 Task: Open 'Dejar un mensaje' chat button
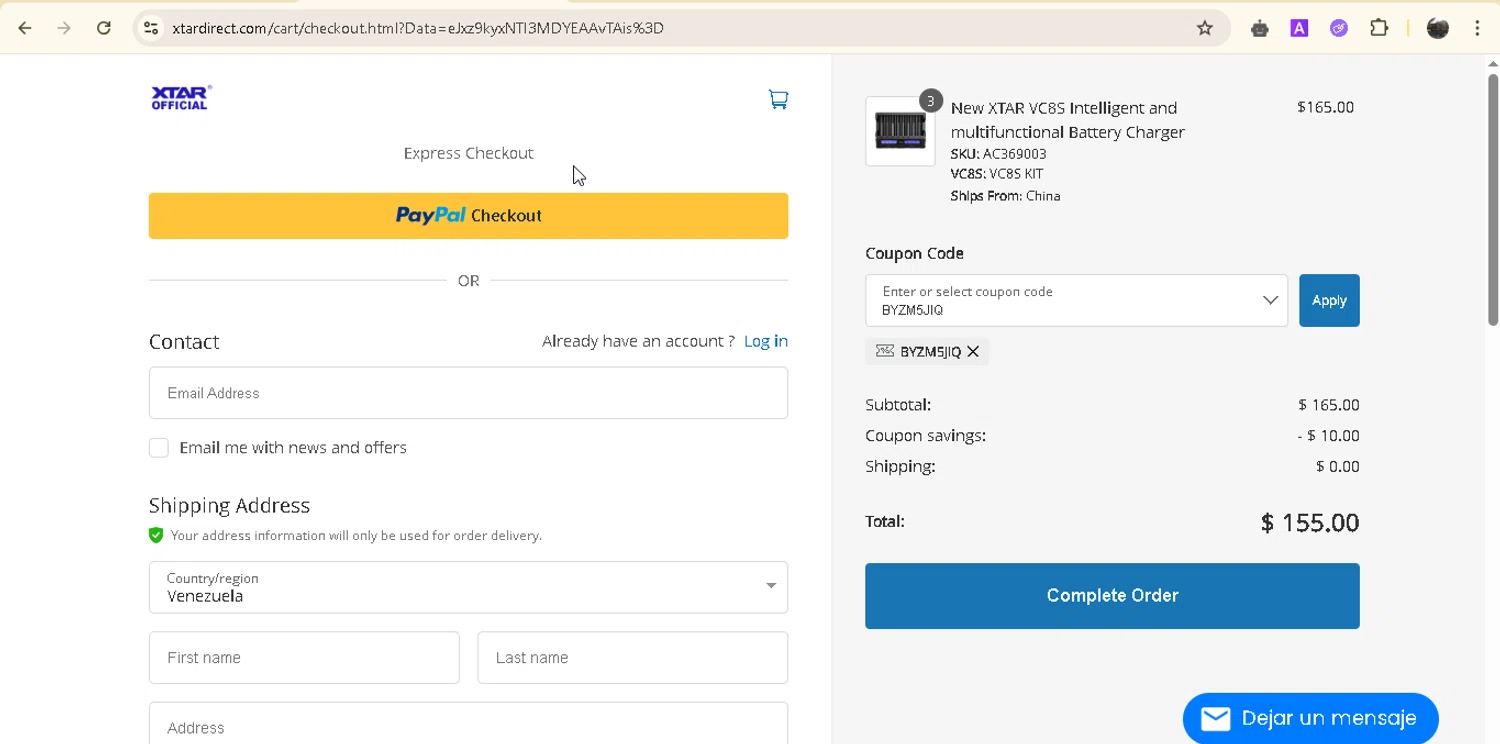click(x=1310, y=718)
